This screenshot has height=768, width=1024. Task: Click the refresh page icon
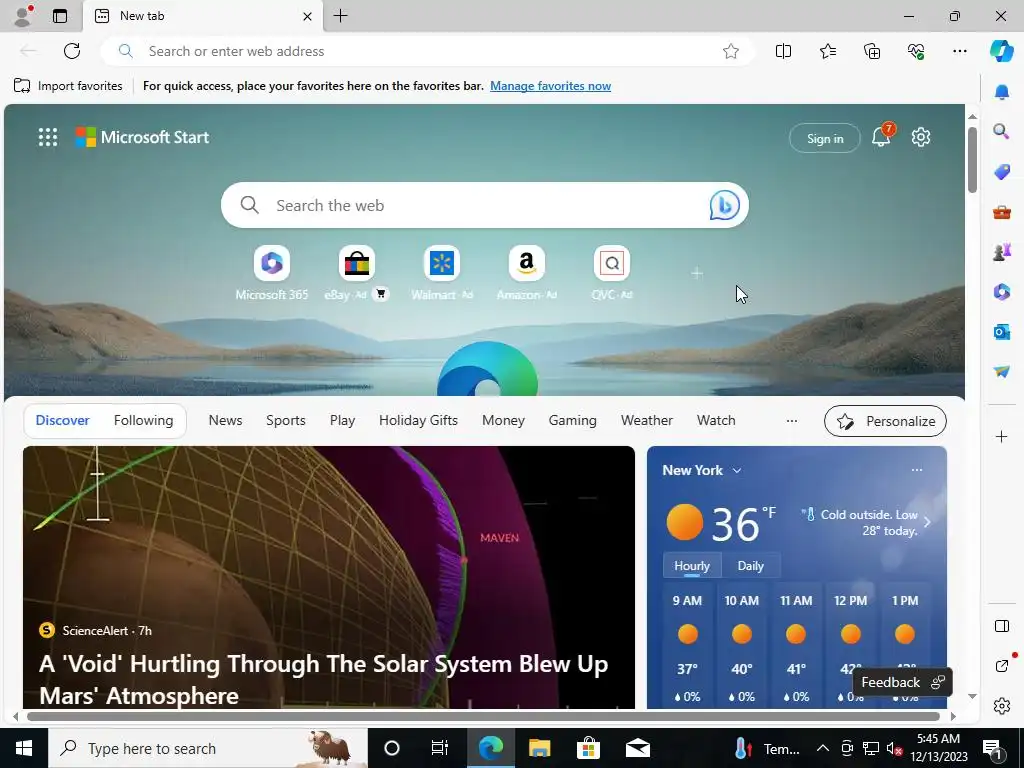72,51
